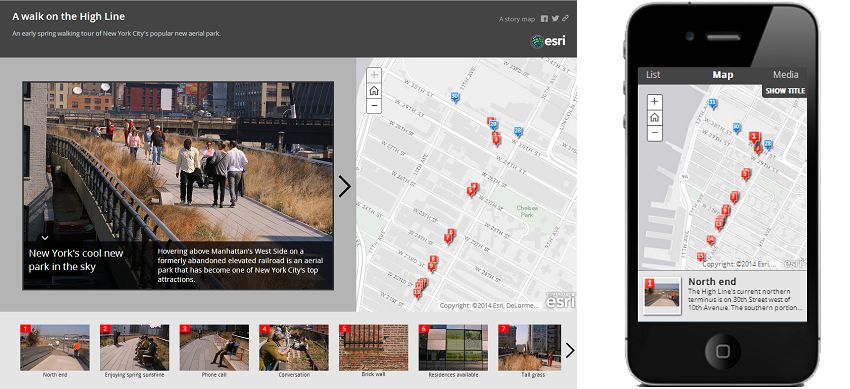Click the home button on phone map
Viewport: 850px width, 389px height.
tap(655, 117)
